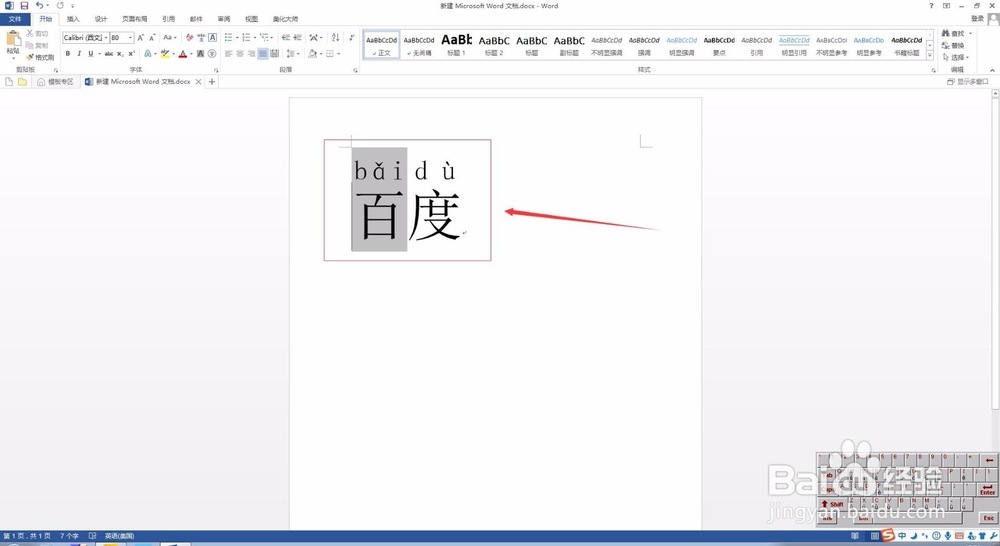The image size is (1000, 546).
Task: Add a new document tab with plus
Action: (x=212, y=82)
